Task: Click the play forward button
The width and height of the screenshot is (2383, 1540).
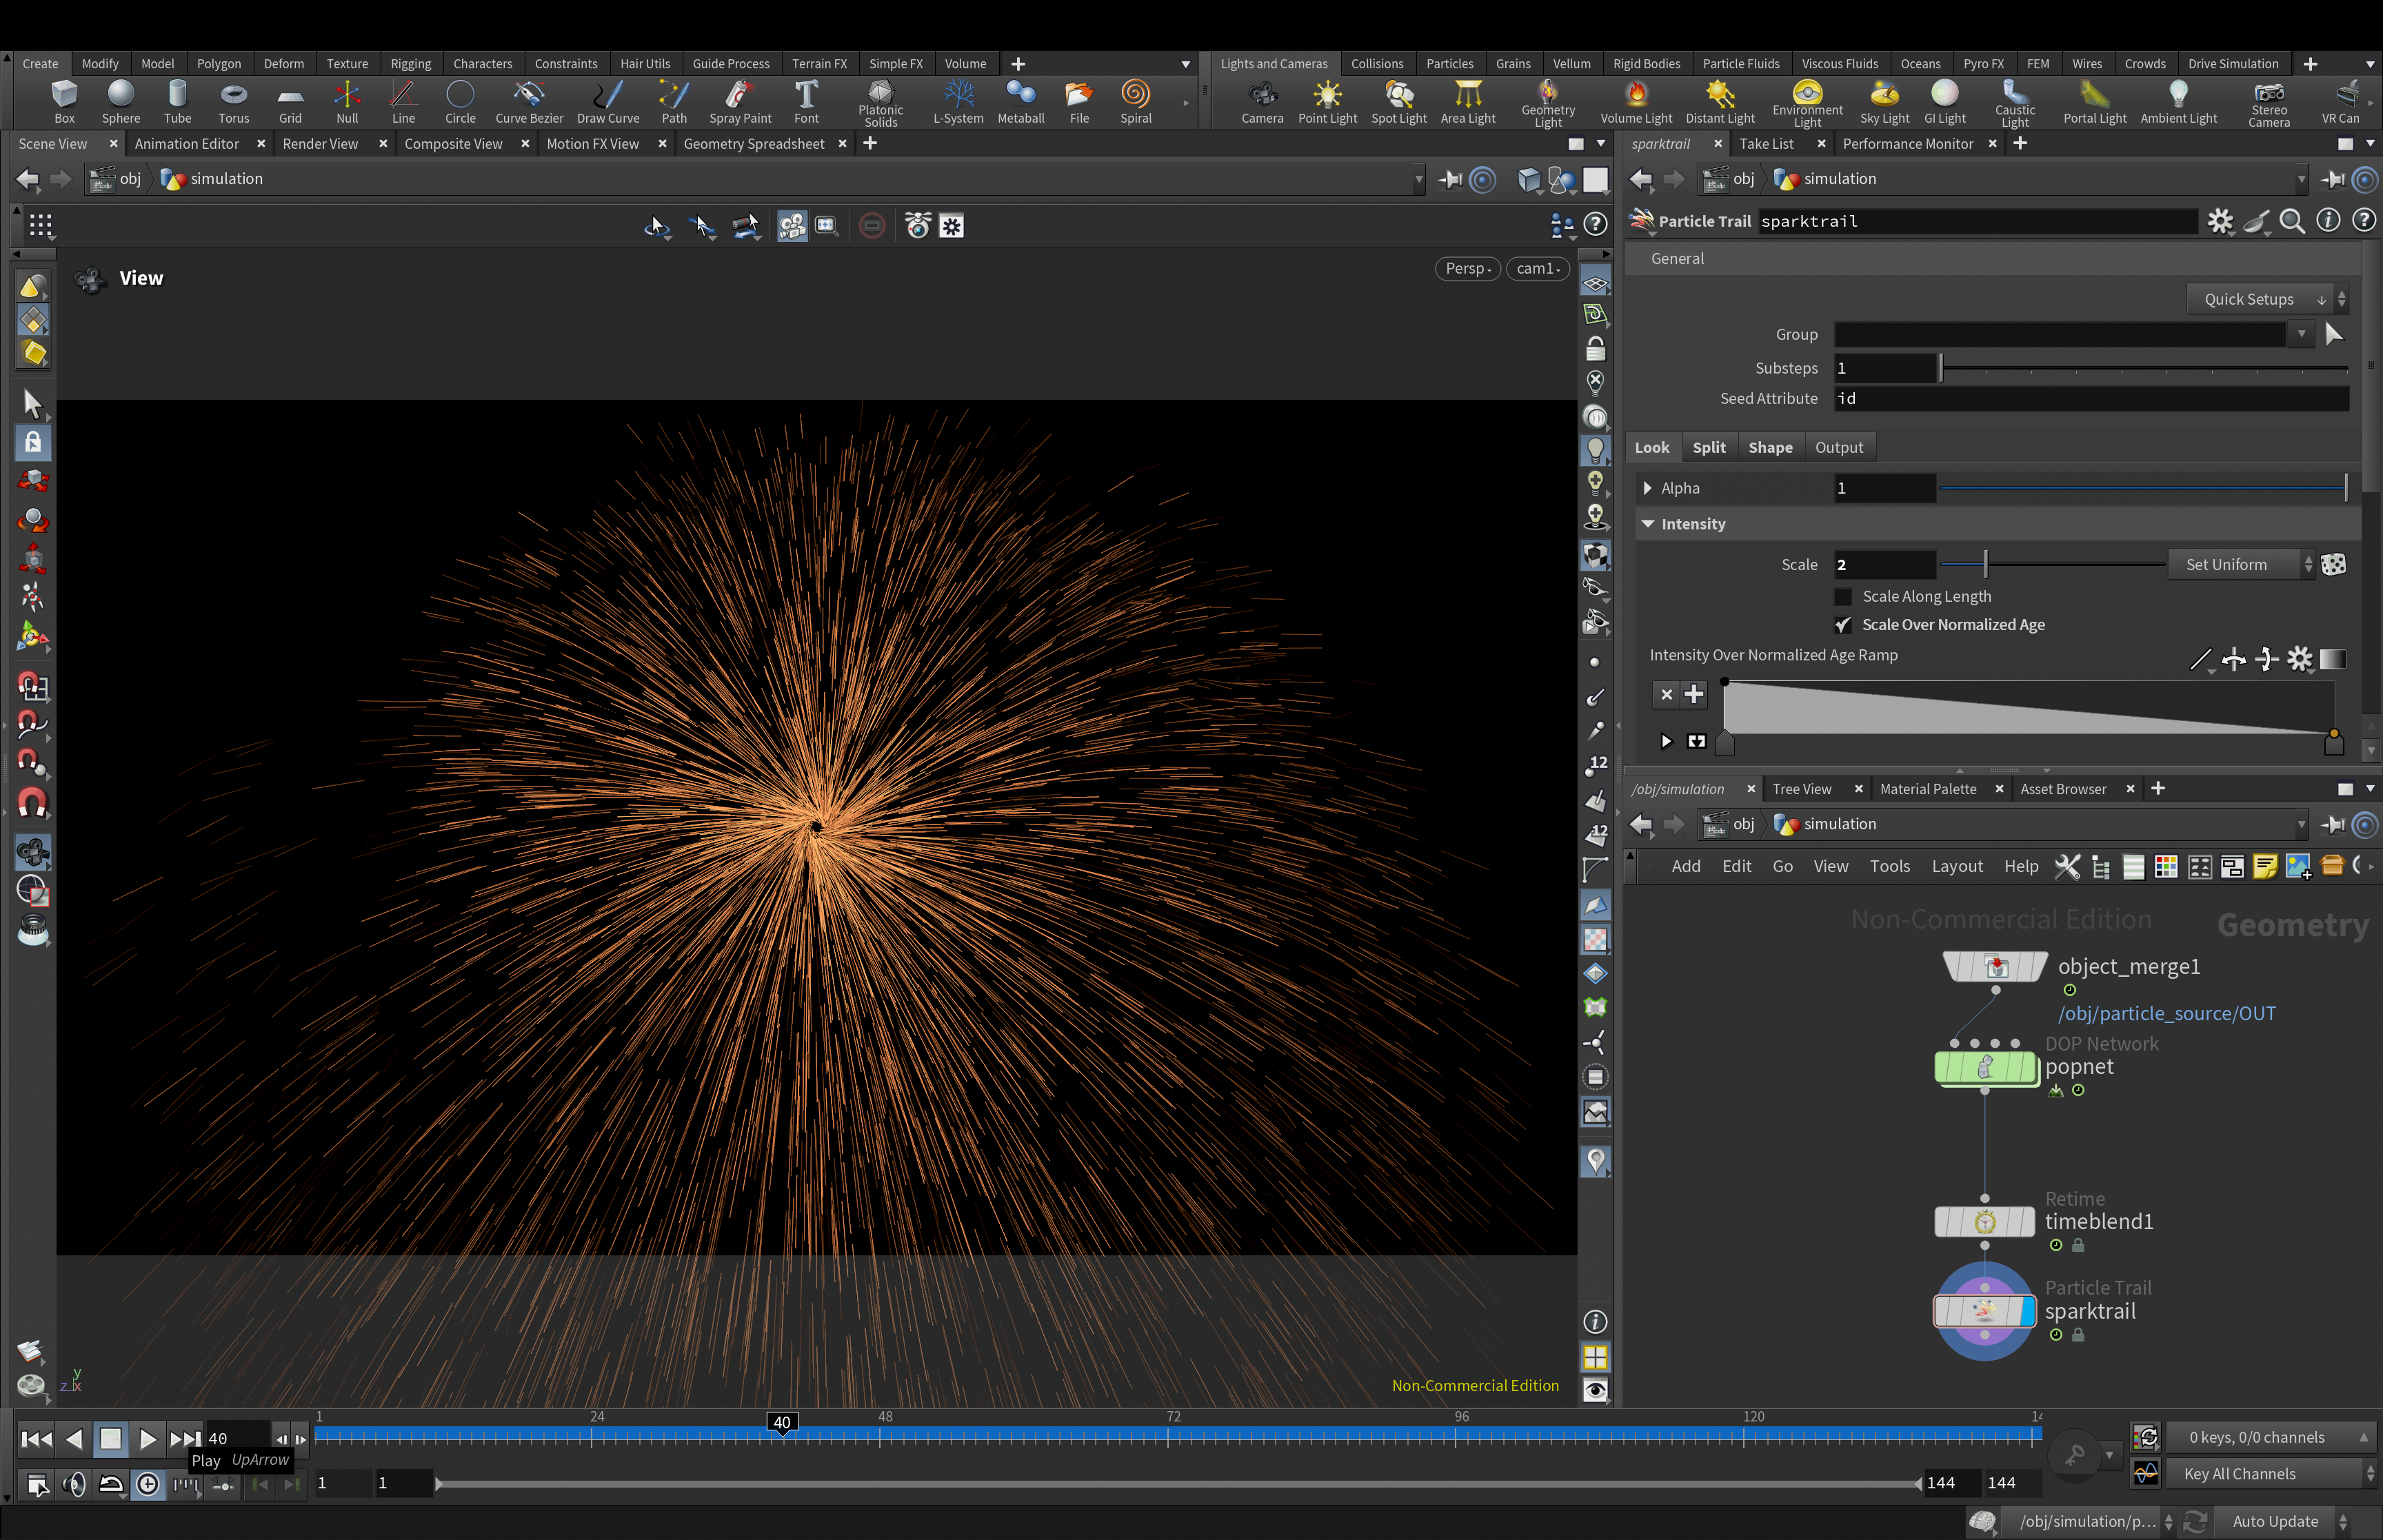Action: click(148, 1438)
